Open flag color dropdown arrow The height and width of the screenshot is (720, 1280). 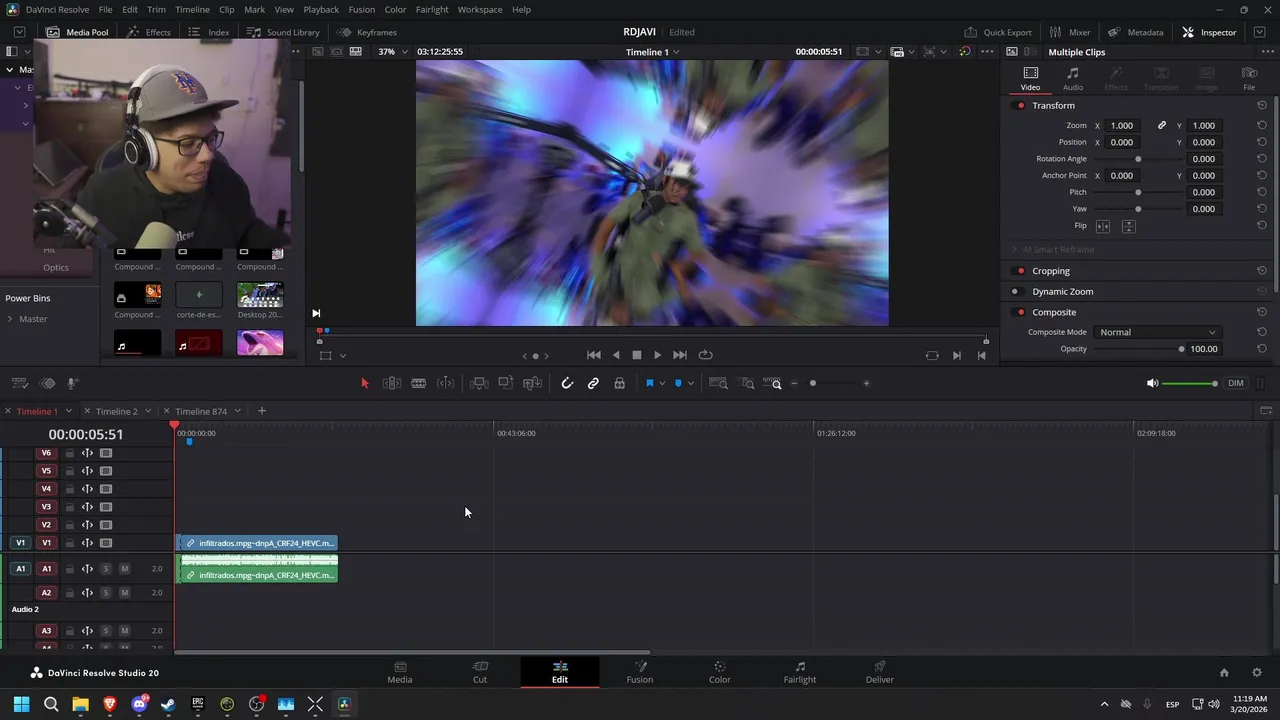point(662,384)
